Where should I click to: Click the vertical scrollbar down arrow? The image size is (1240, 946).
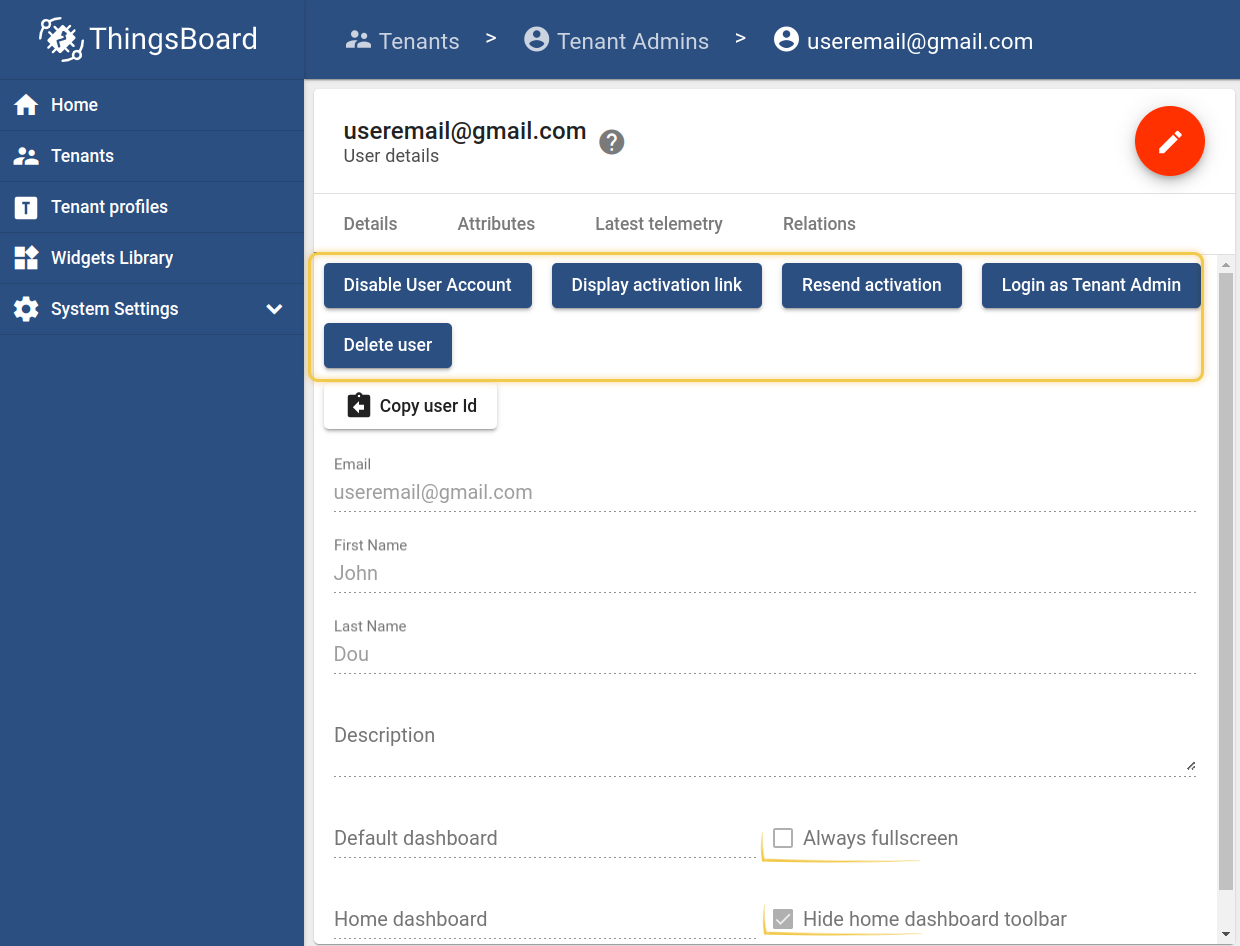[x=1226, y=935]
